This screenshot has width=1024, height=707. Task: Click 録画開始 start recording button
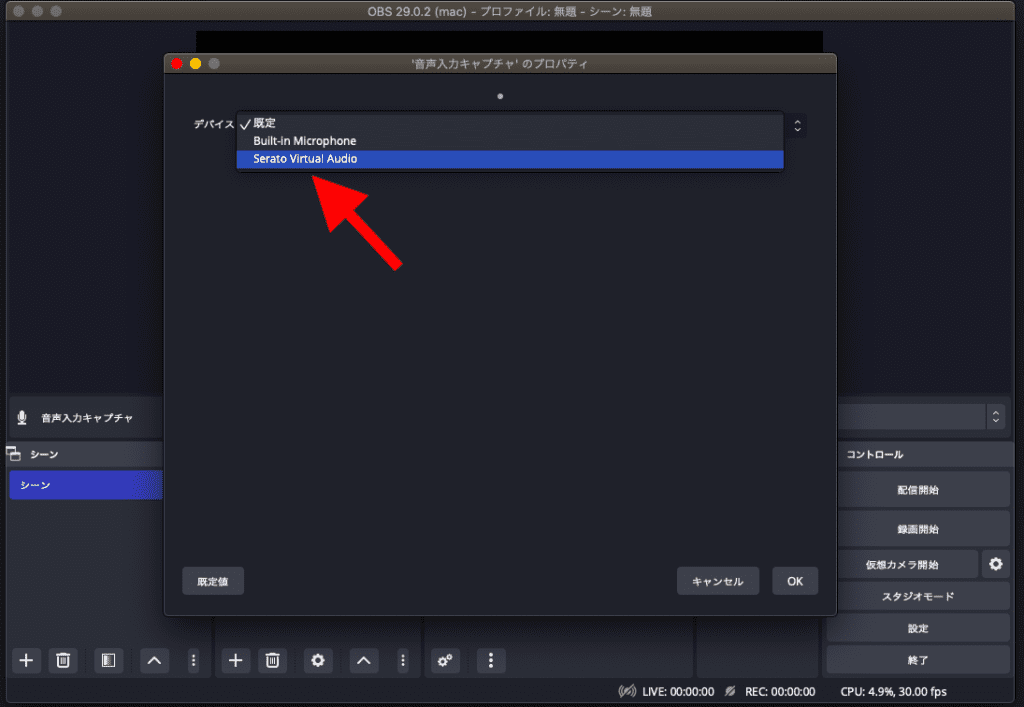(x=918, y=529)
